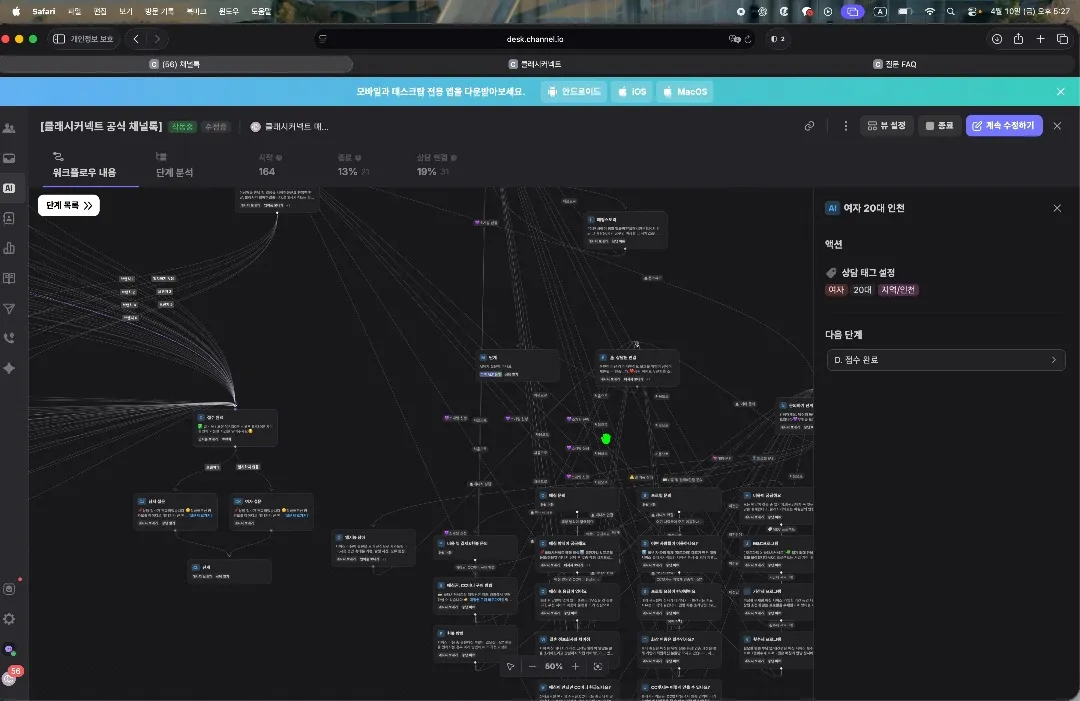Click the phone calls icon in sidebar
Screen dimensions: 1080x701
pos(9,338)
